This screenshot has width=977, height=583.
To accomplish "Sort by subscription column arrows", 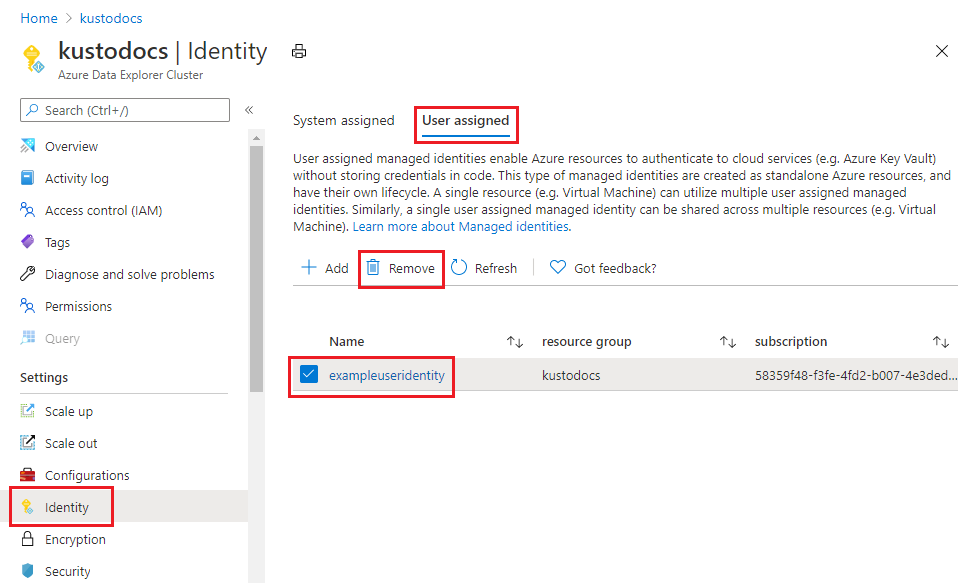I will click(941, 341).
